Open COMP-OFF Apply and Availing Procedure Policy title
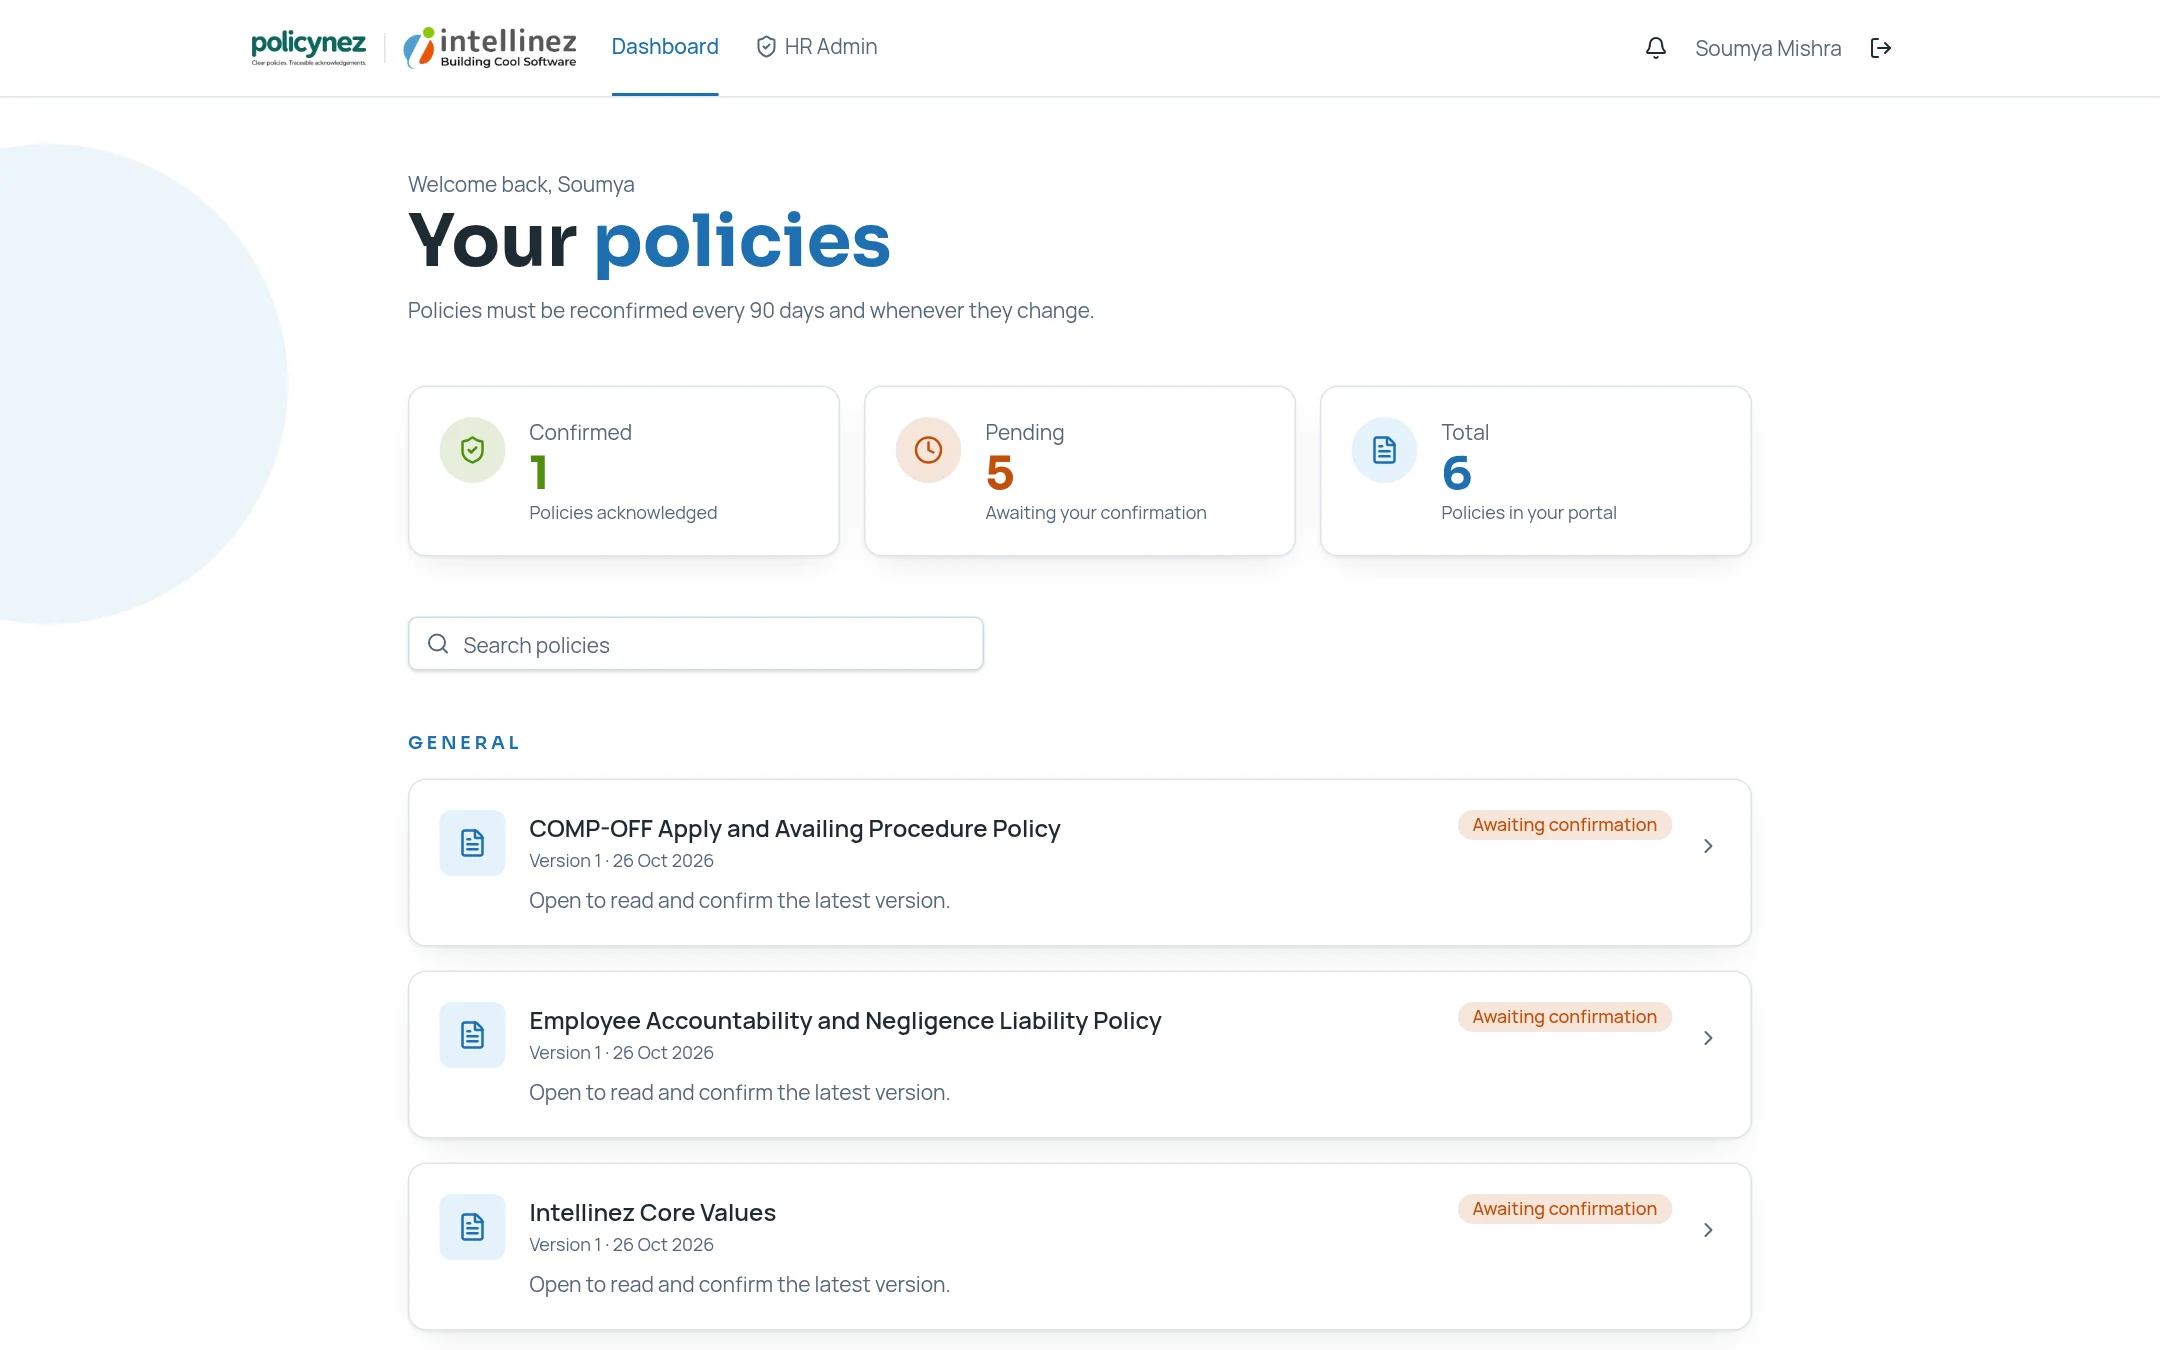 tap(795, 829)
